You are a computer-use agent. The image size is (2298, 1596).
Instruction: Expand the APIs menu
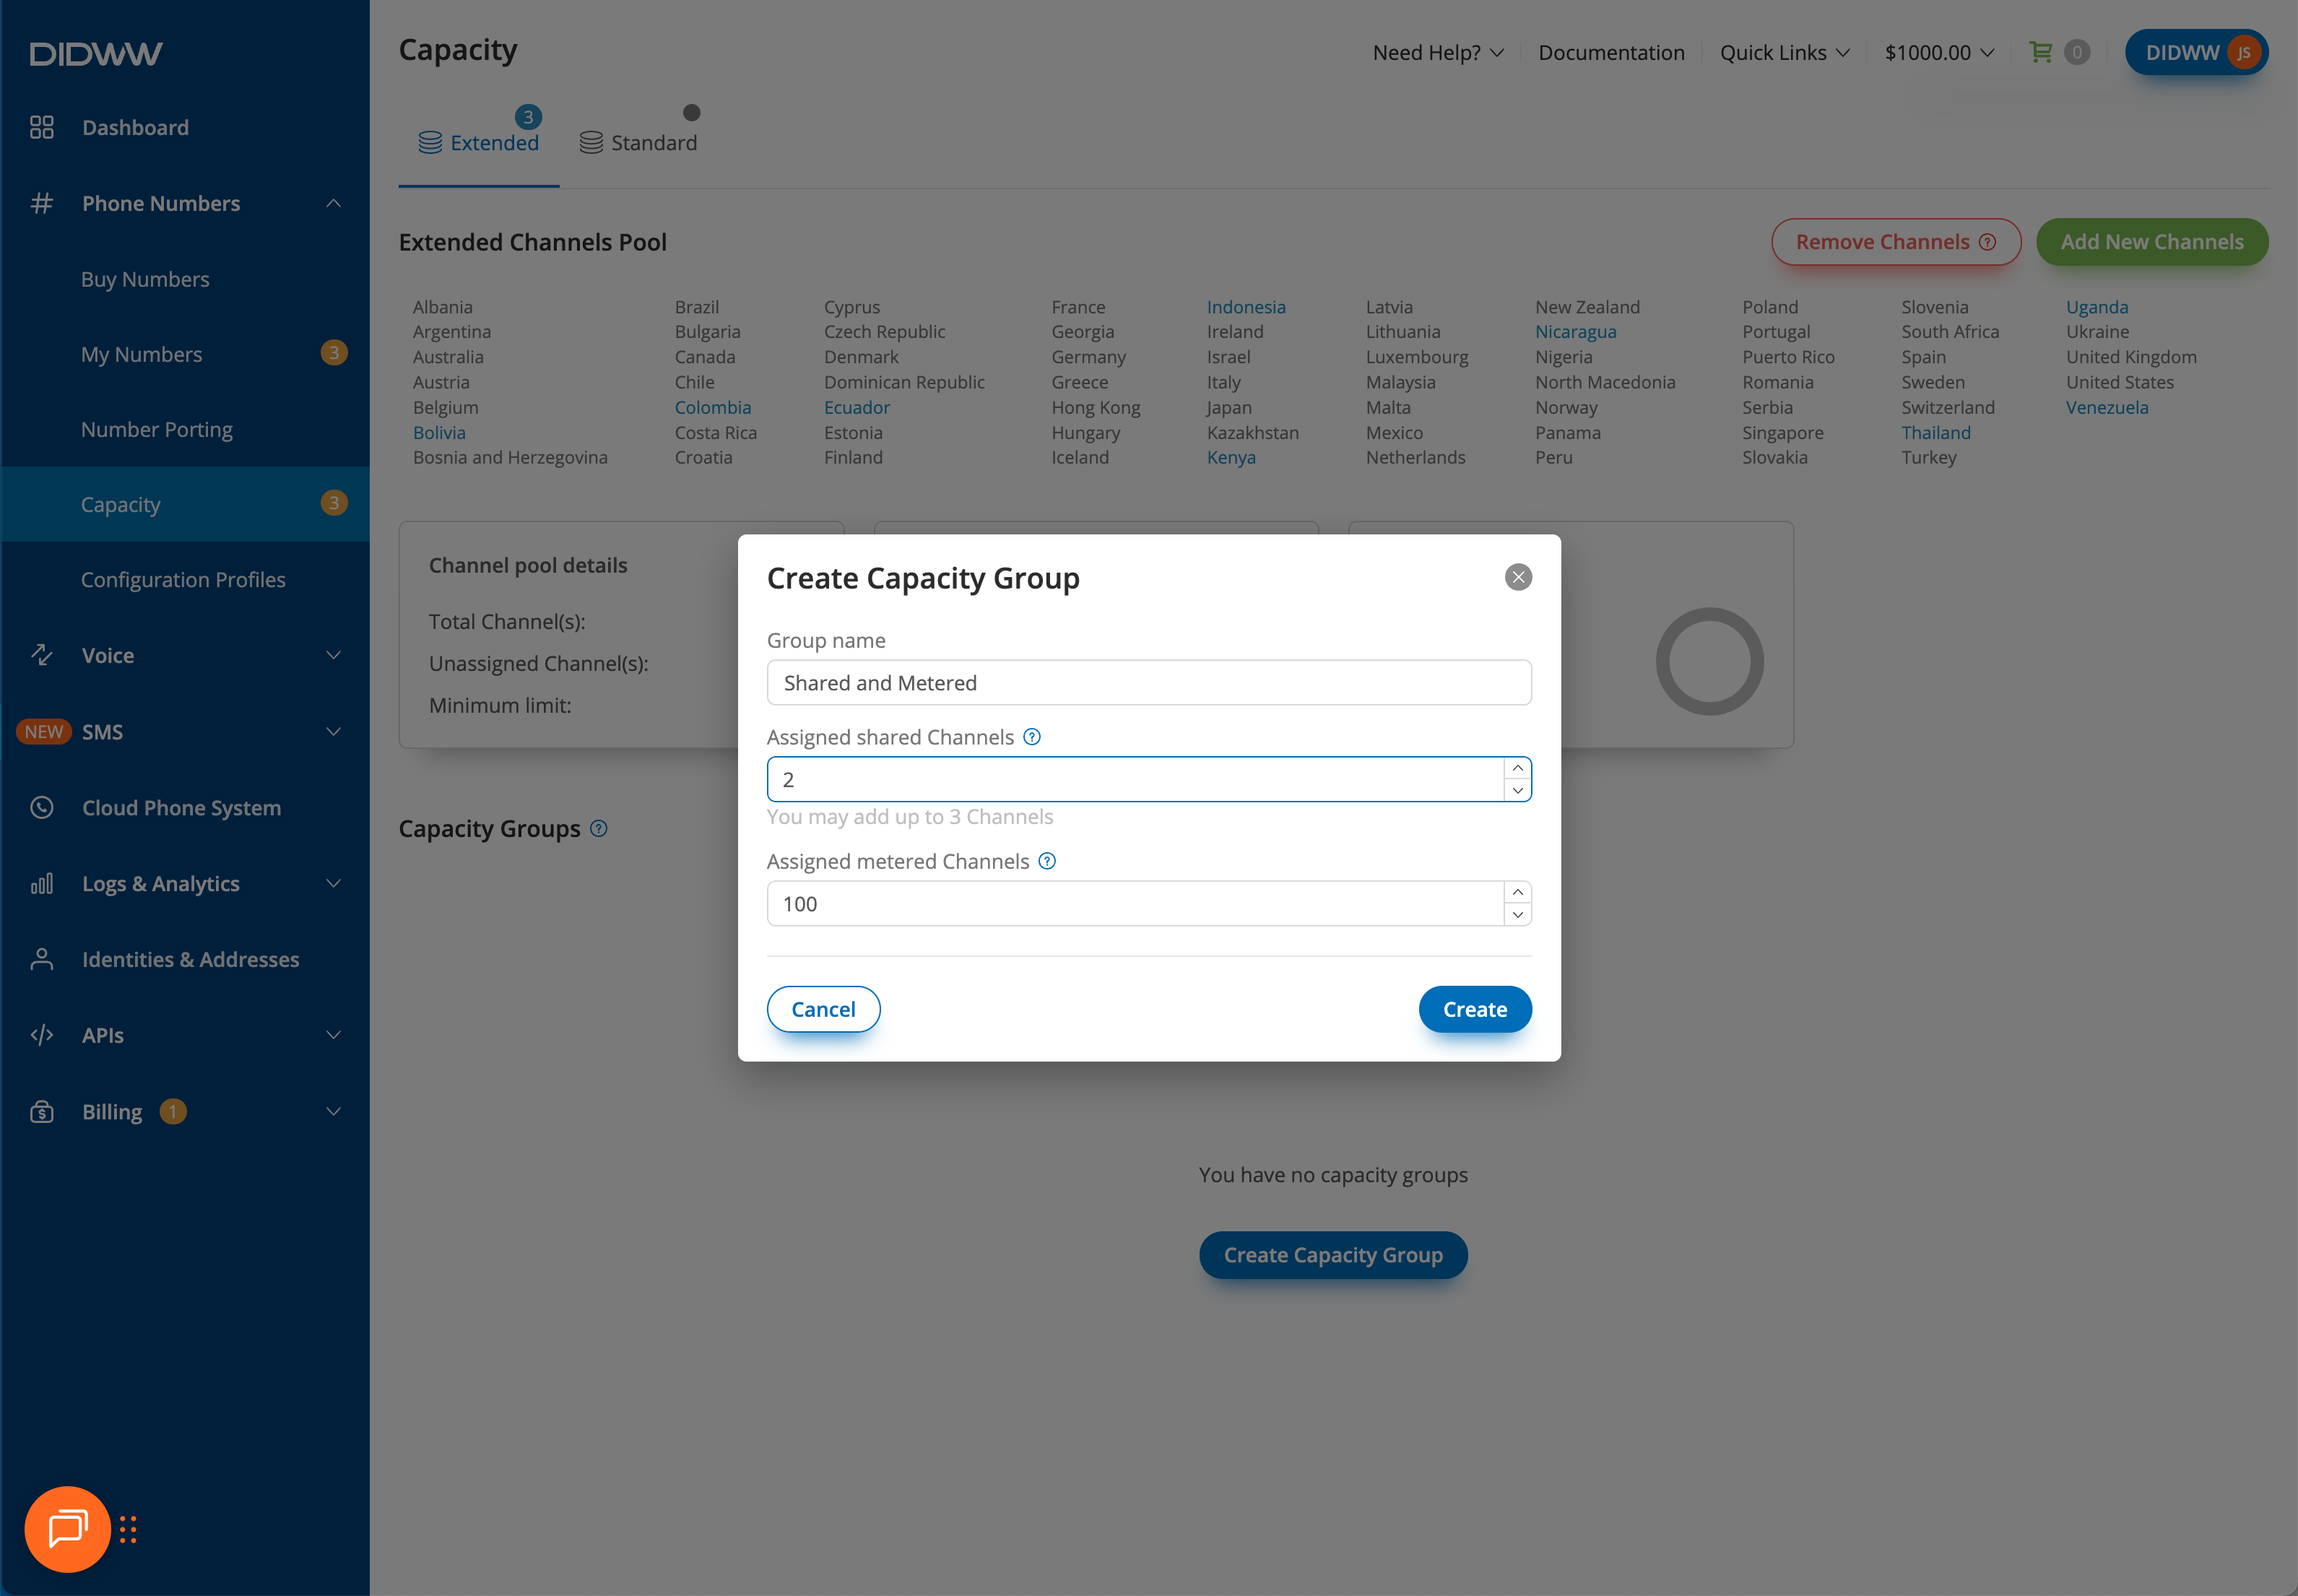coord(333,1035)
